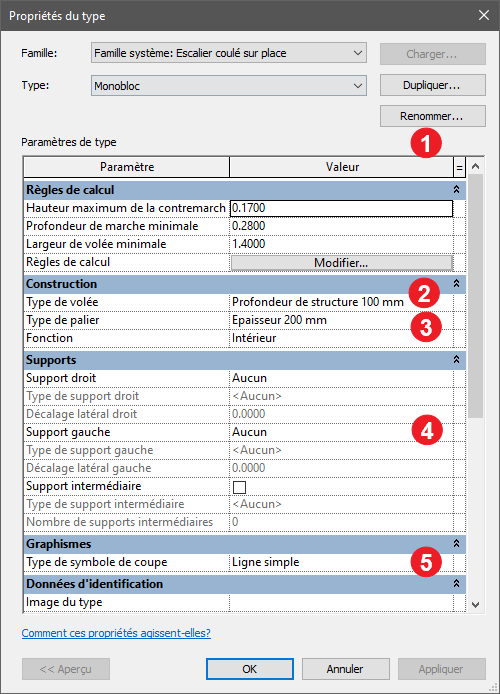The image size is (500, 694).
Task: Click Modifier for Règles de calcul
Action: [x=342, y=262]
